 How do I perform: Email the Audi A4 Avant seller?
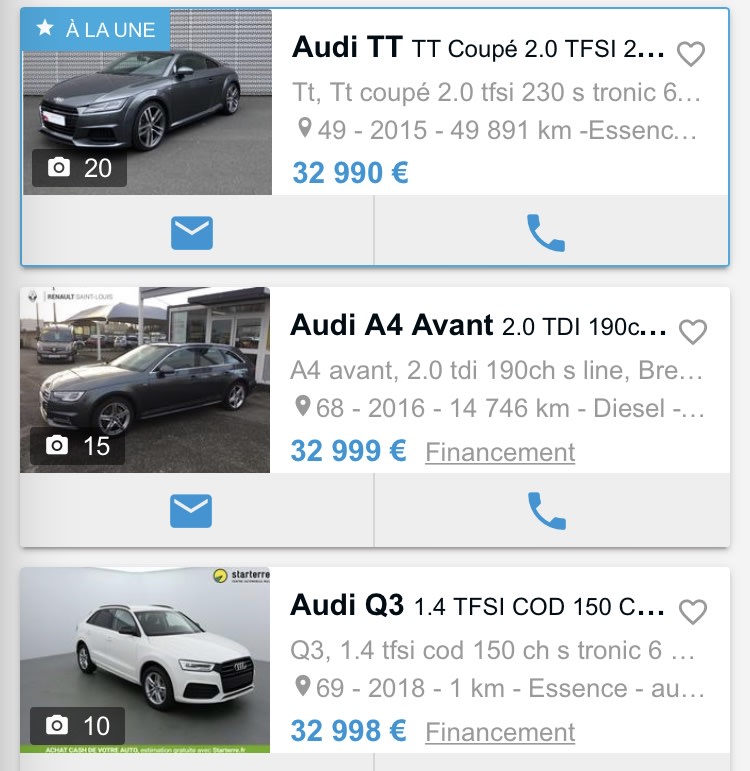(x=191, y=512)
